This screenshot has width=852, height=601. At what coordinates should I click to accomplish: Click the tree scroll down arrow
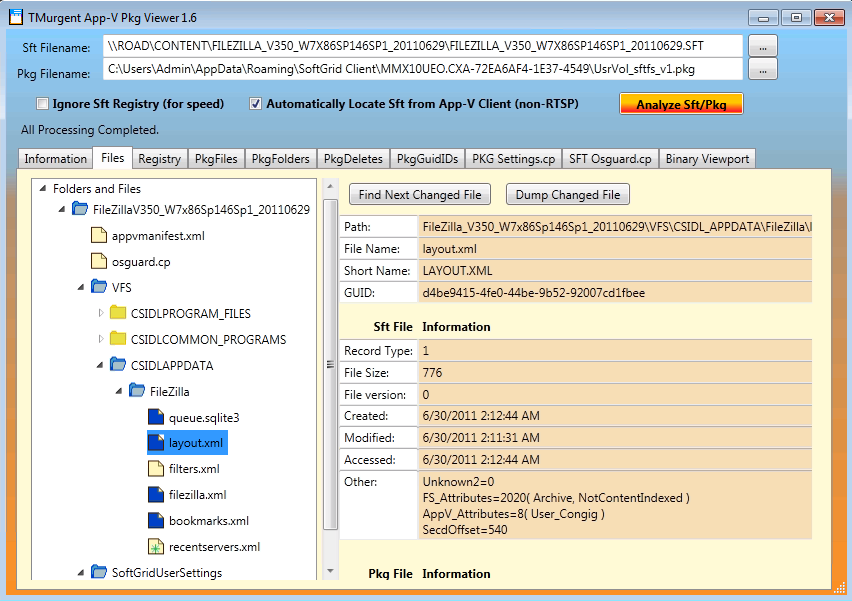pyautogui.click(x=330, y=571)
